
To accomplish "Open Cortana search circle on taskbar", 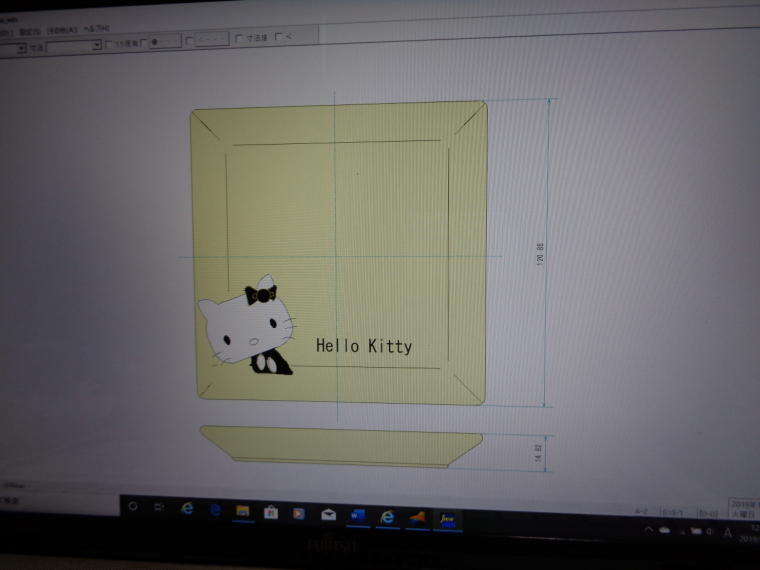I will click(133, 507).
